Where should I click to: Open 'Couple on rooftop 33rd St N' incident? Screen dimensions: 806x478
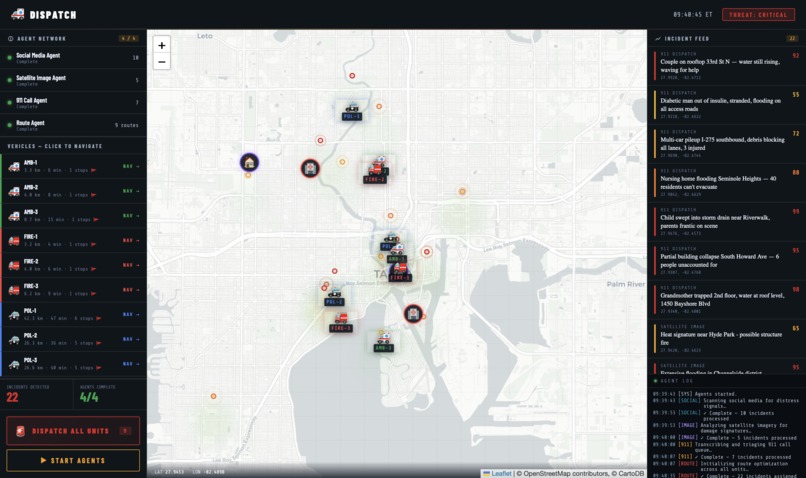[726, 66]
